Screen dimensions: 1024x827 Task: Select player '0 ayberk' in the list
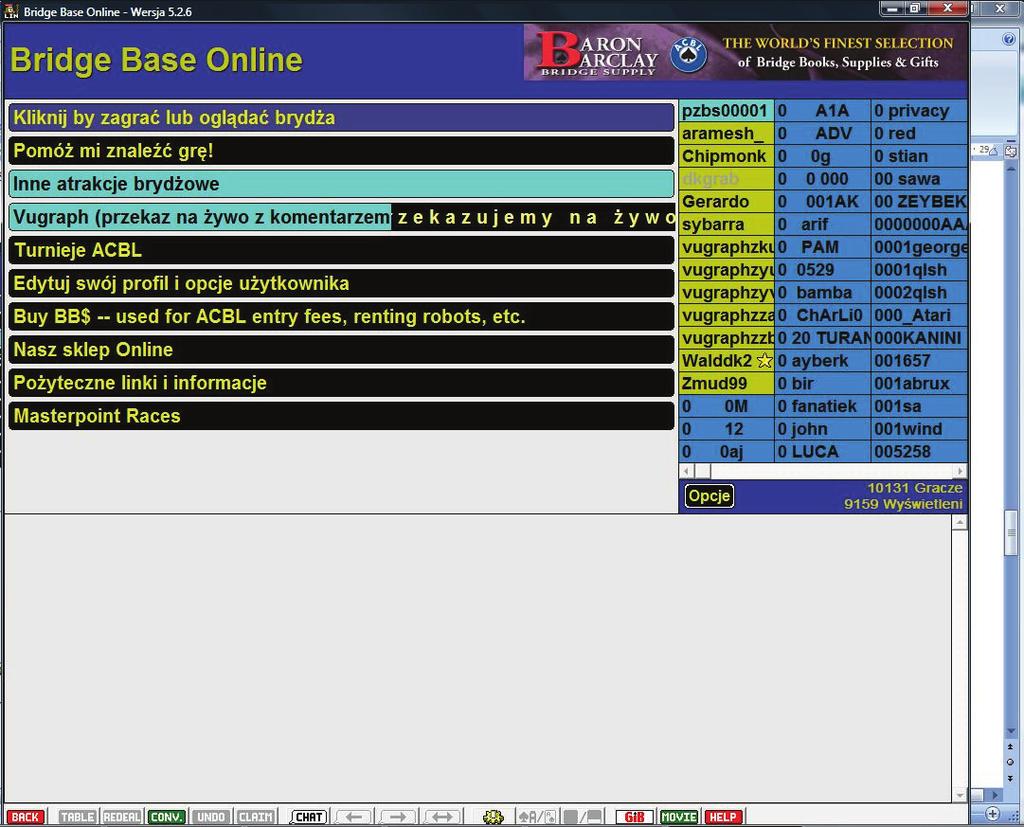coord(823,361)
